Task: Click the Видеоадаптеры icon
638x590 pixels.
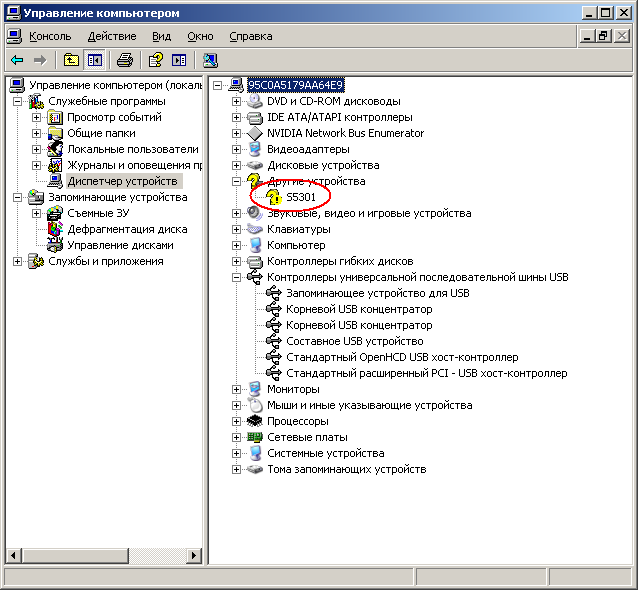Action: [255, 149]
